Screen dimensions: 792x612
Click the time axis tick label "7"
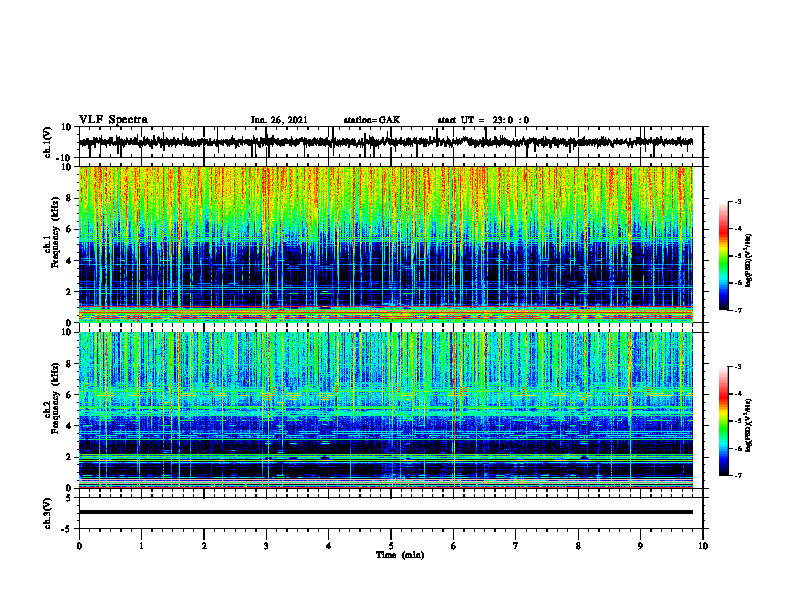(x=516, y=546)
